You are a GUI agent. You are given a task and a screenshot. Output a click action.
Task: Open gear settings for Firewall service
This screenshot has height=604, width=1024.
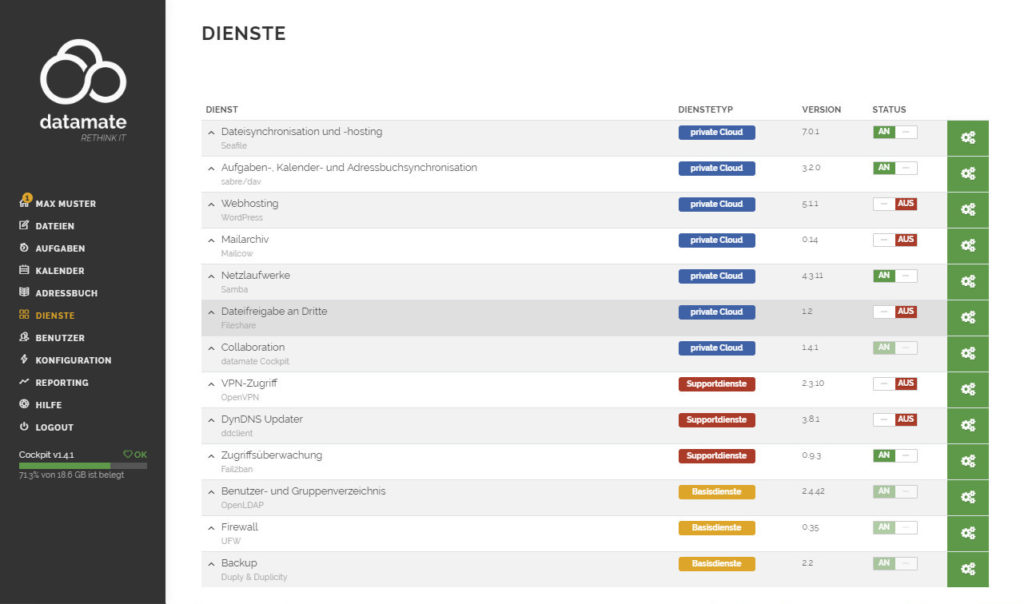(x=967, y=533)
